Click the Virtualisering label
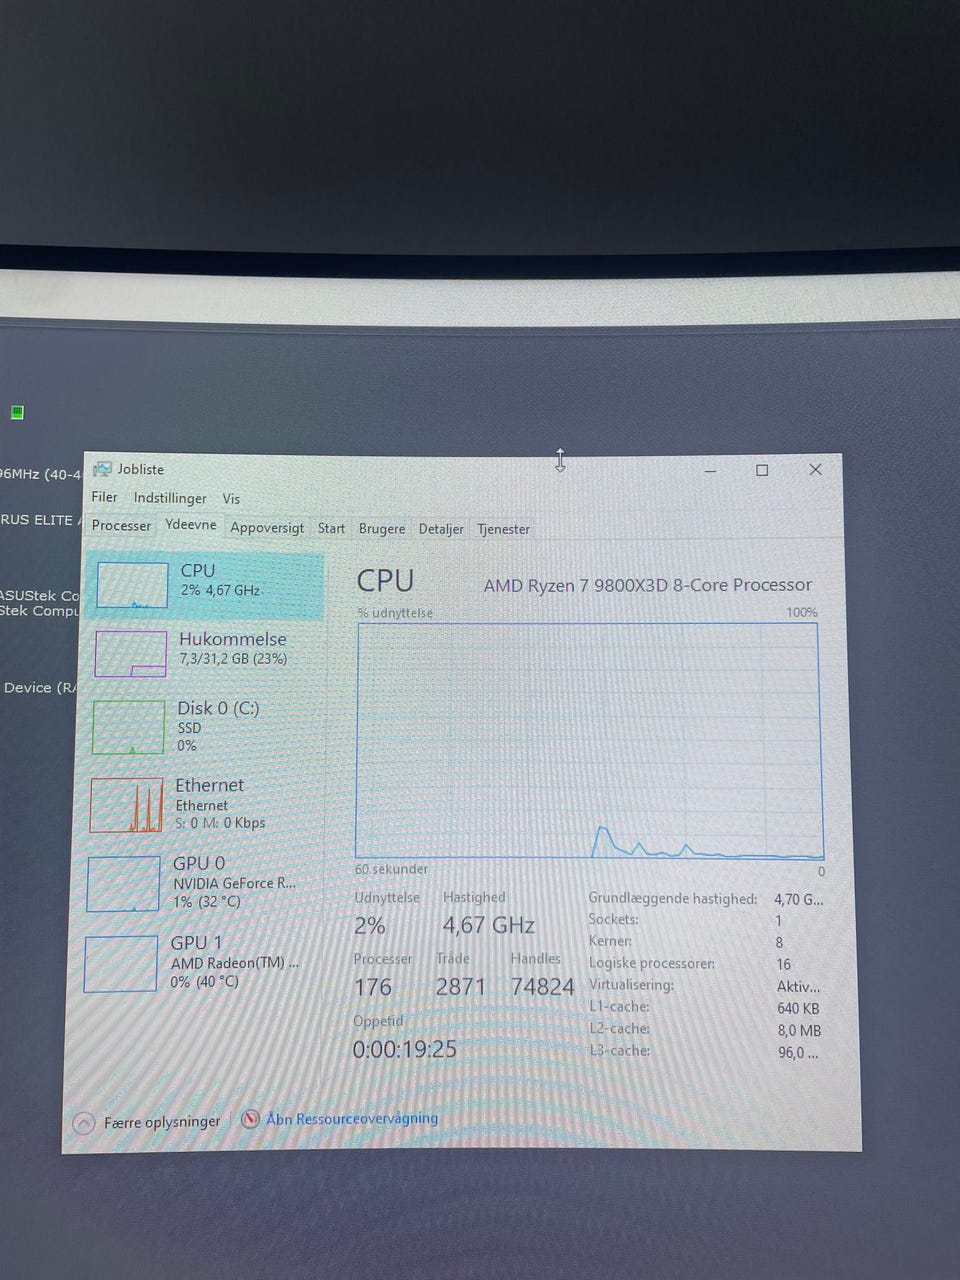 tap(631, 985)
